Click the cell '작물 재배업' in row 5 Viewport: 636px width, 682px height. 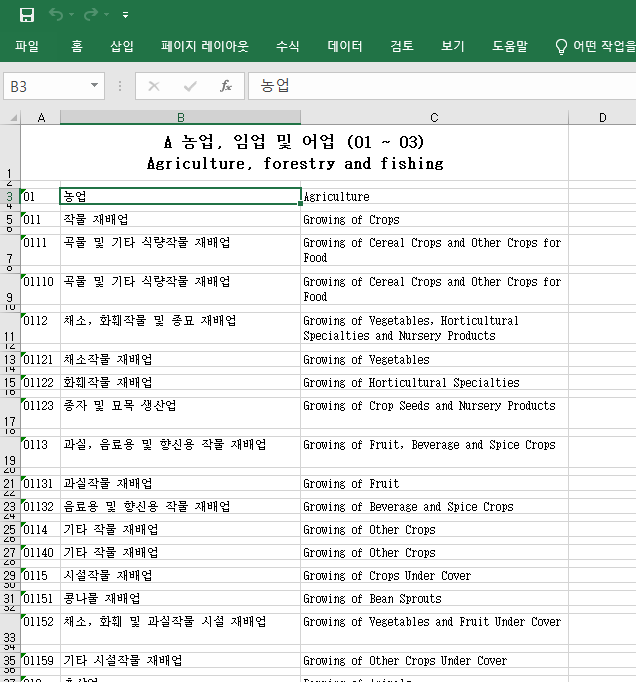click(181, 219)
